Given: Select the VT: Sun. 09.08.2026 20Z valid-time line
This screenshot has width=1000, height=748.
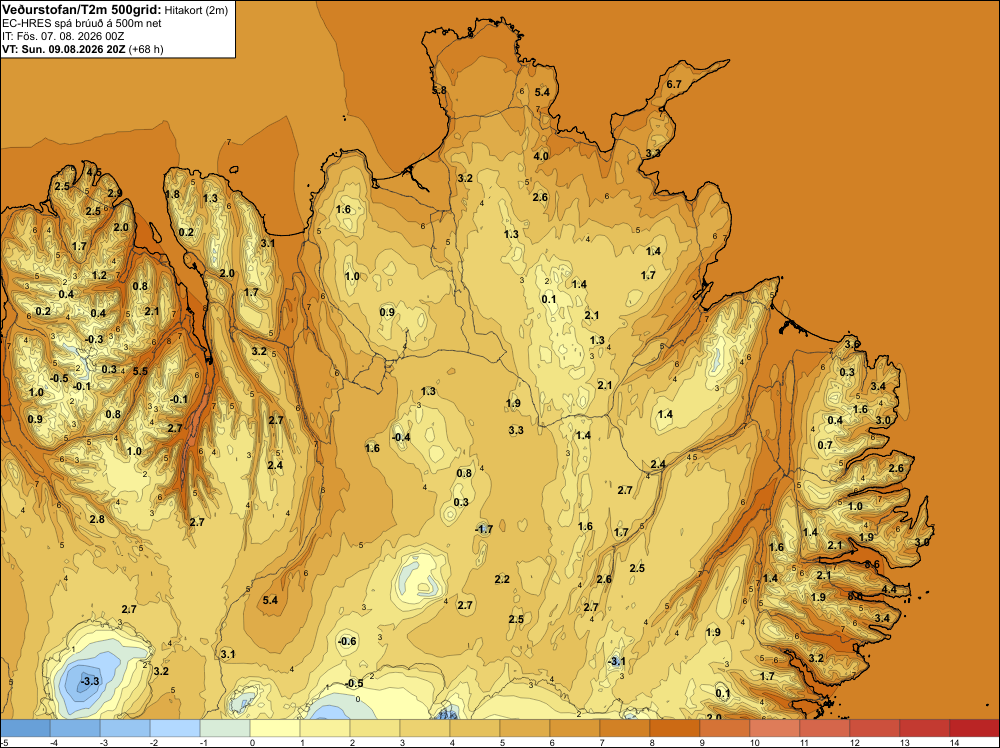Looking at the screenshot, I should pos(64,49).
